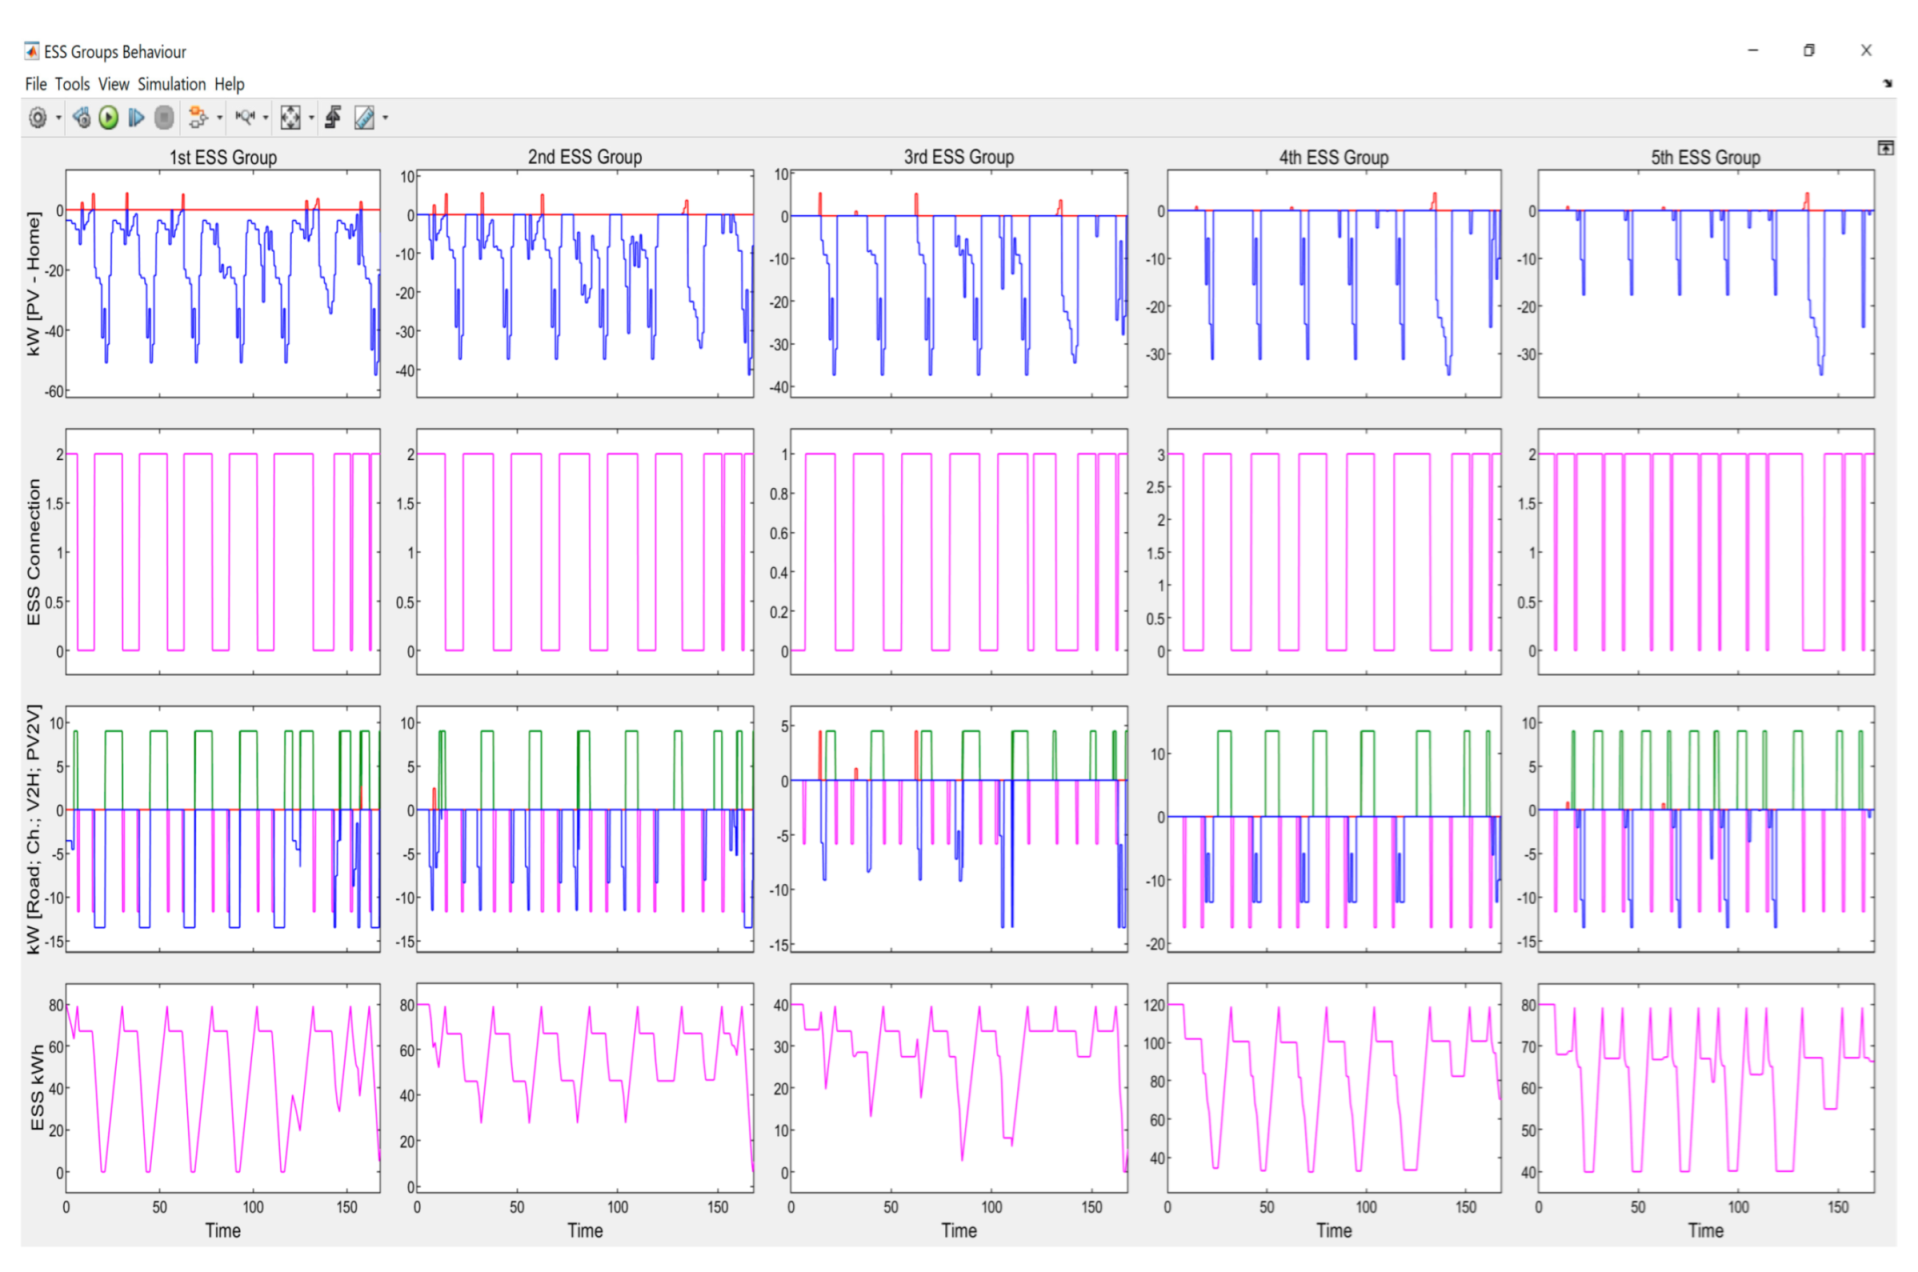1918x1272 pixels.
Task: Enable the Cursor Measurements ruler icon
Action: [x=364, y=118]
